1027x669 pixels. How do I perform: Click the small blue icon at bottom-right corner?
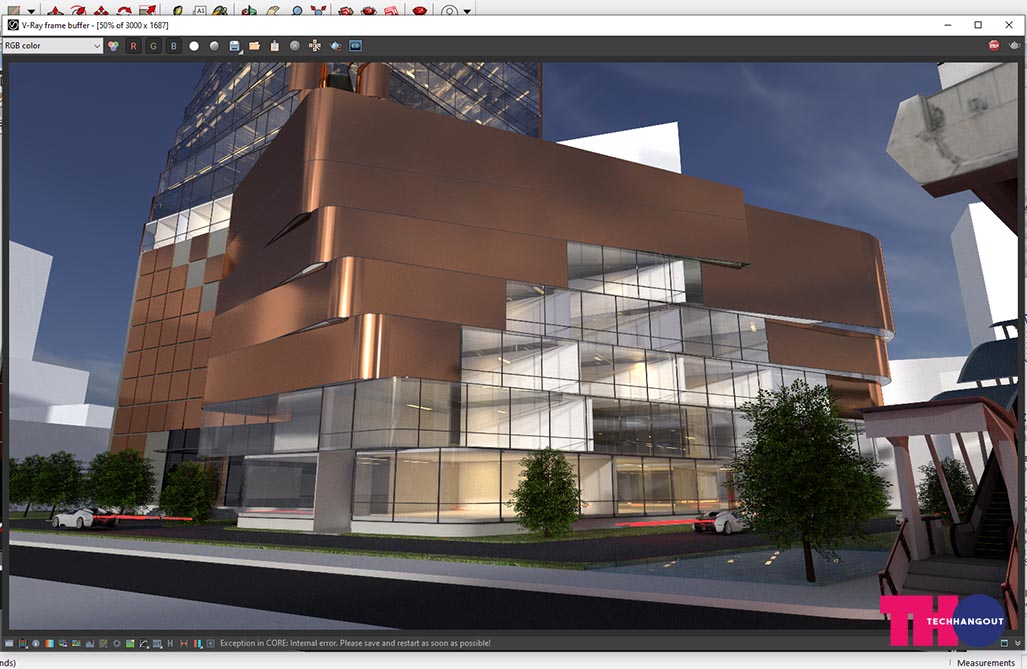1004,643
